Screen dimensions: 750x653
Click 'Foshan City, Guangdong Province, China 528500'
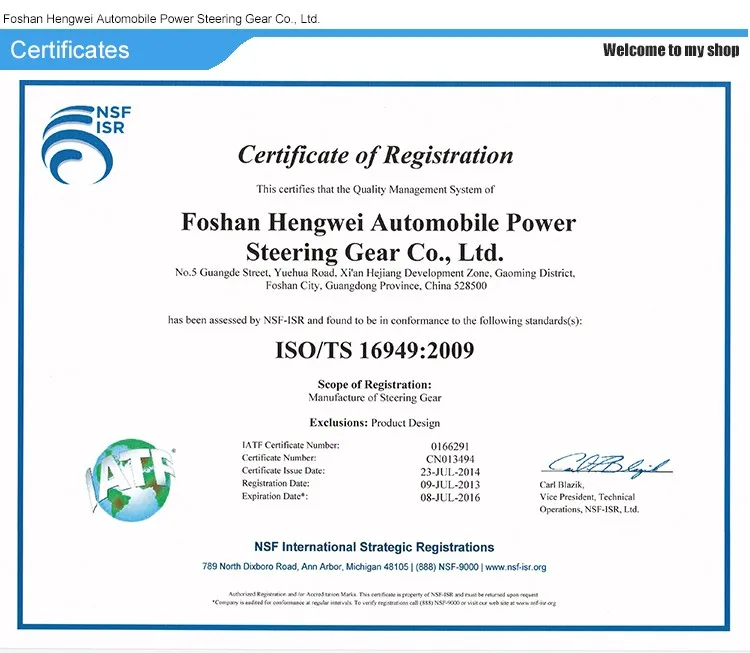pos(376,286)
